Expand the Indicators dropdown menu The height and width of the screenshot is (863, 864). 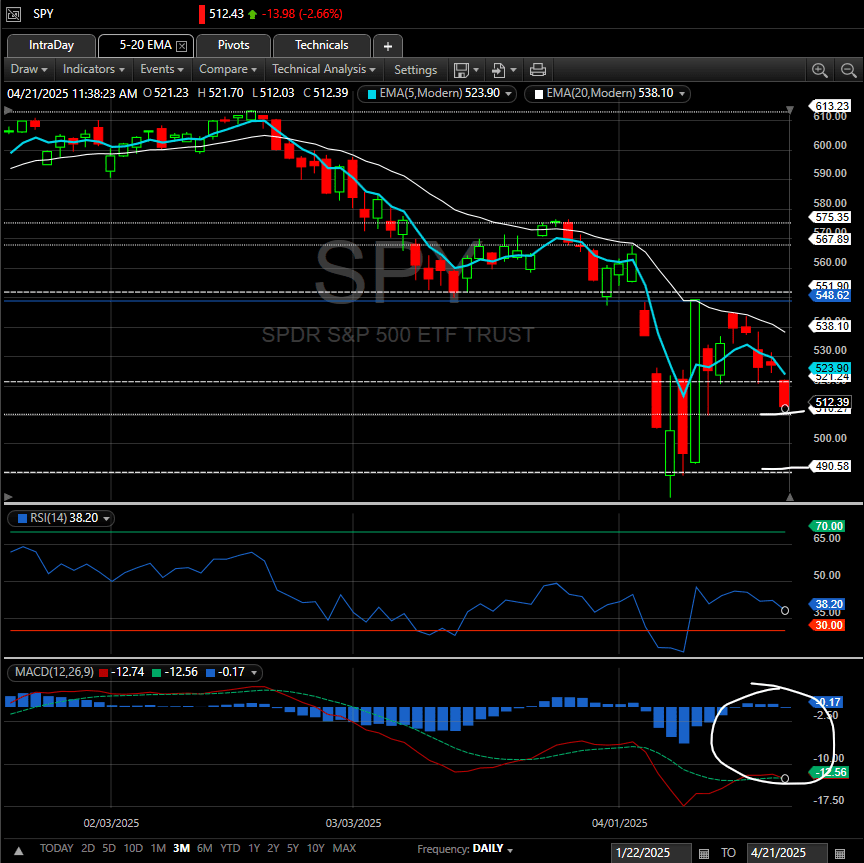coord(94,70)
